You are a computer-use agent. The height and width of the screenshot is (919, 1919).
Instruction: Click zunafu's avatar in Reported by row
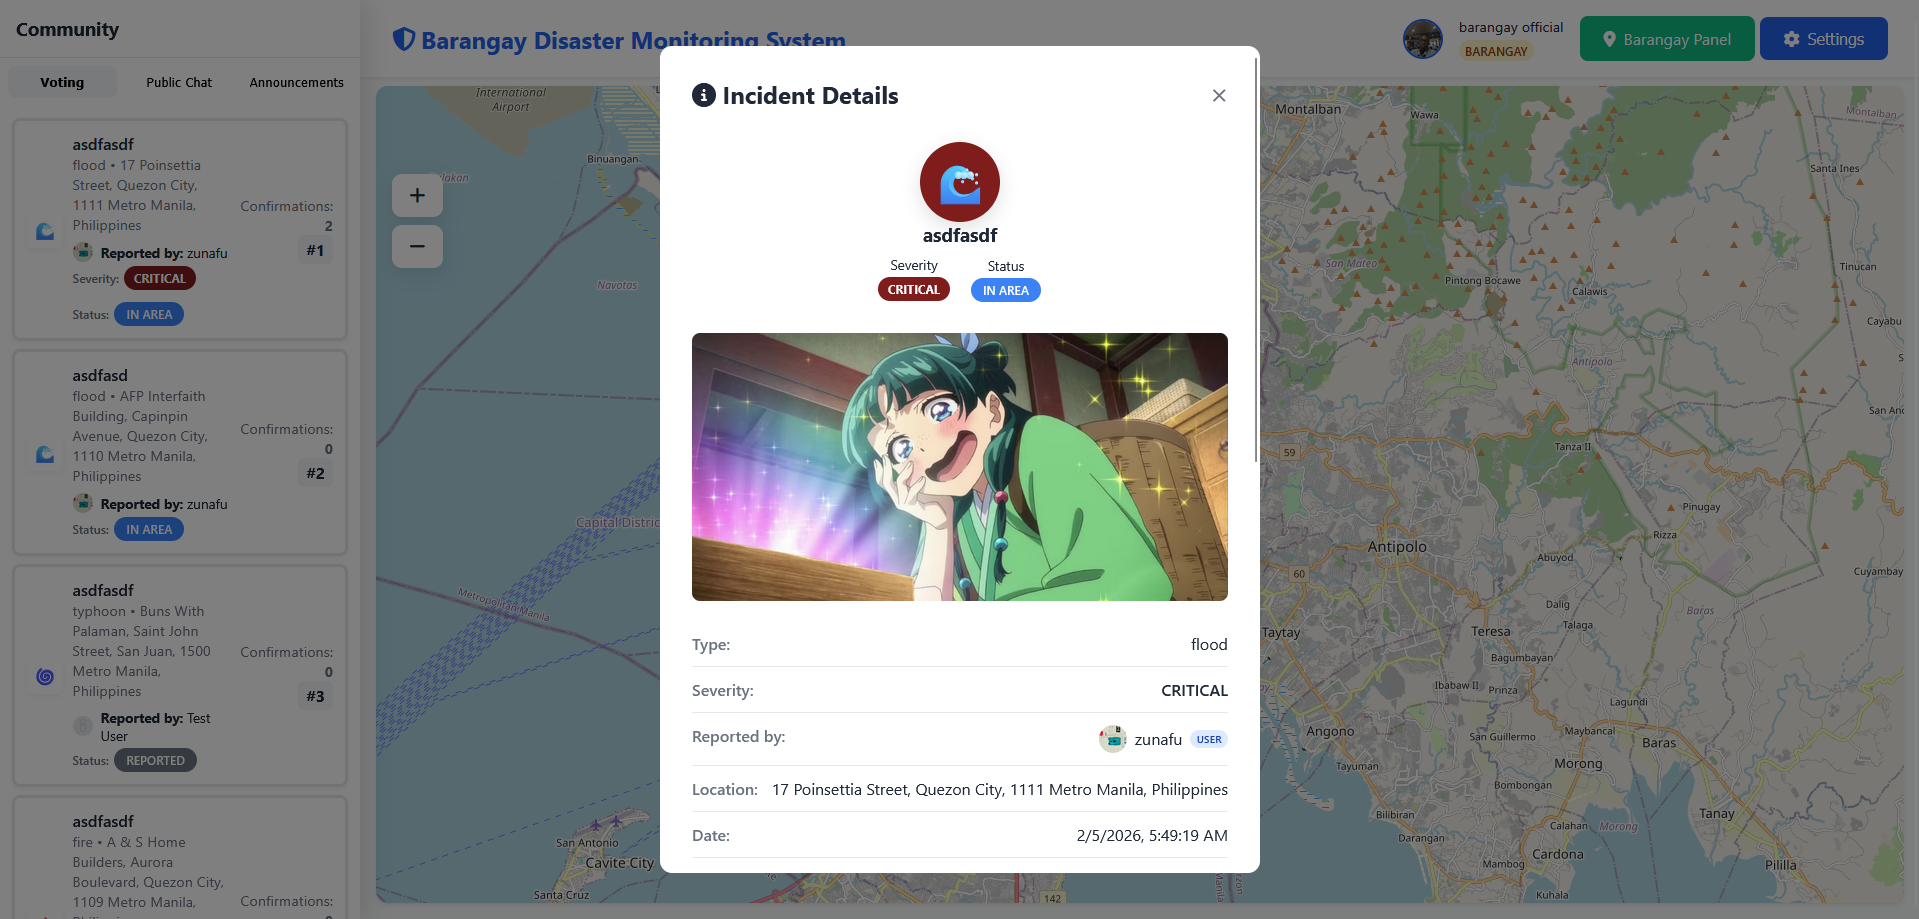click(1113, 739)
